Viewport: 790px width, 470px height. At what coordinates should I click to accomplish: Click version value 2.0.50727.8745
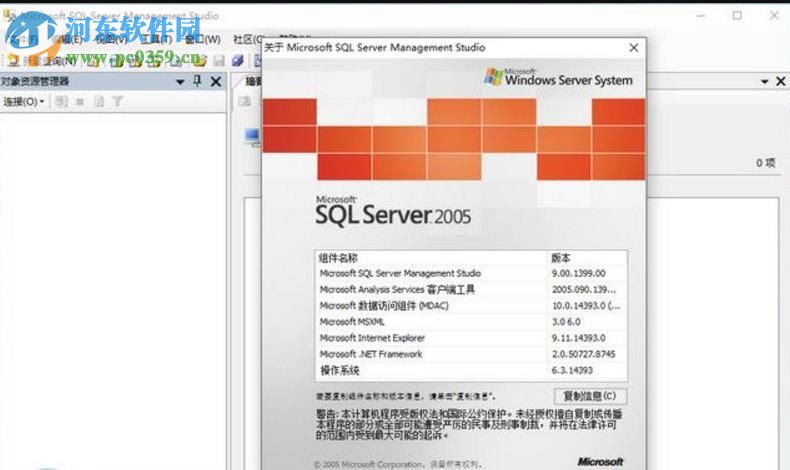click(x=583, y=354)
